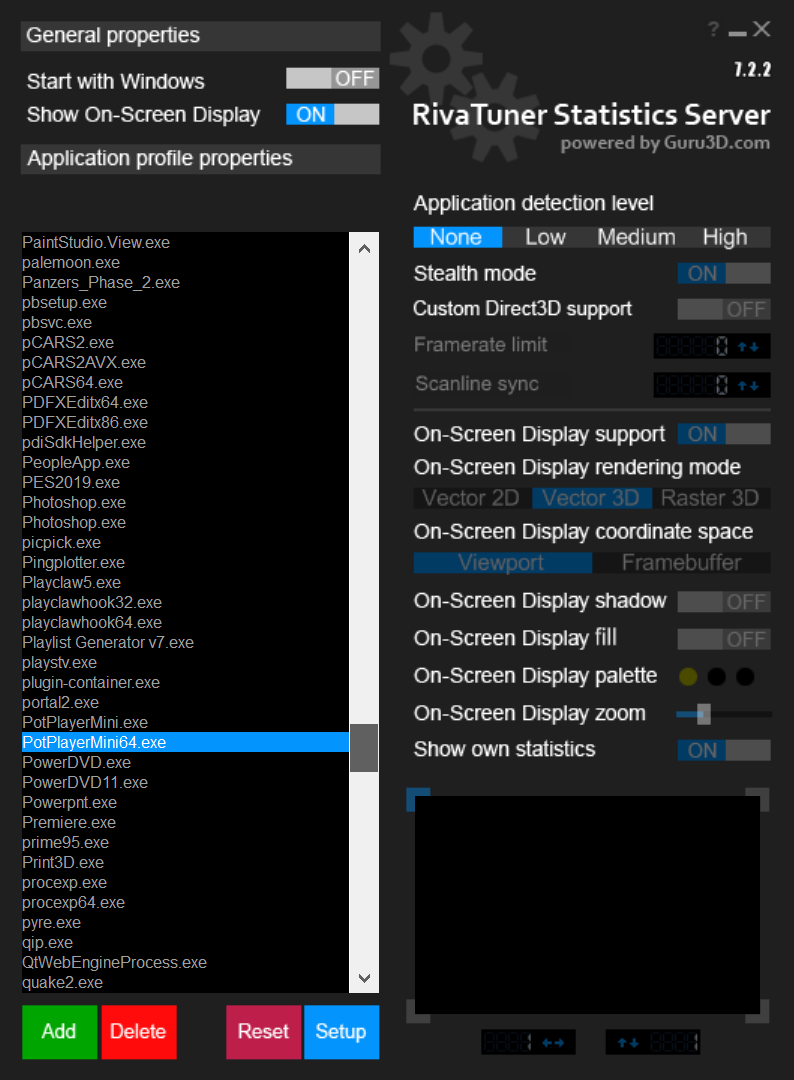Set detection level to High
The width and height of the screenshot is (794, 1080).
pyautogui.click(x=725, y=237)
